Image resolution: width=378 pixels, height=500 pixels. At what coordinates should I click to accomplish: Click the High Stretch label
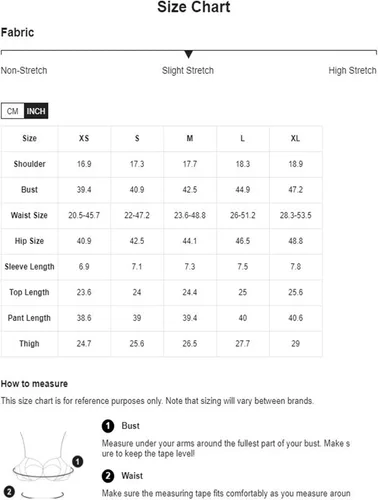click(352, 71)
